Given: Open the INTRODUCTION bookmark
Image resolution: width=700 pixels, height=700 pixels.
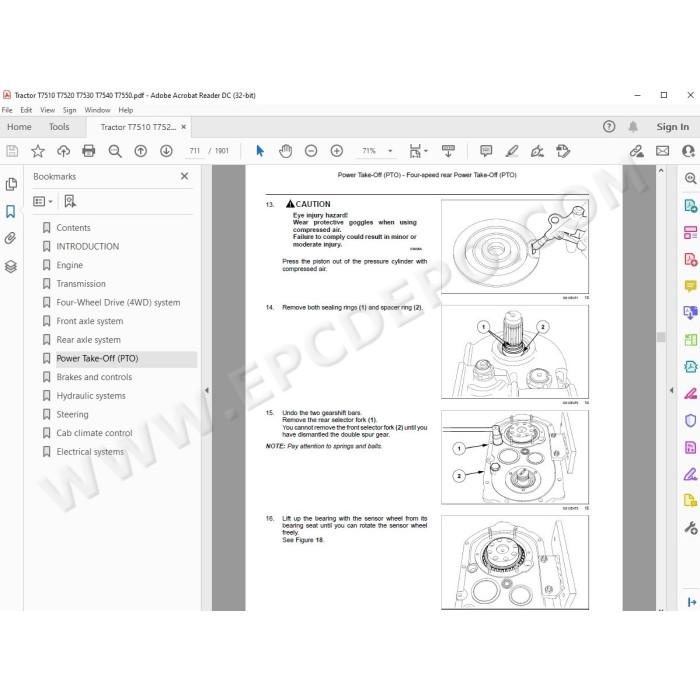Looking at the screenshot, I should [88, 247].
